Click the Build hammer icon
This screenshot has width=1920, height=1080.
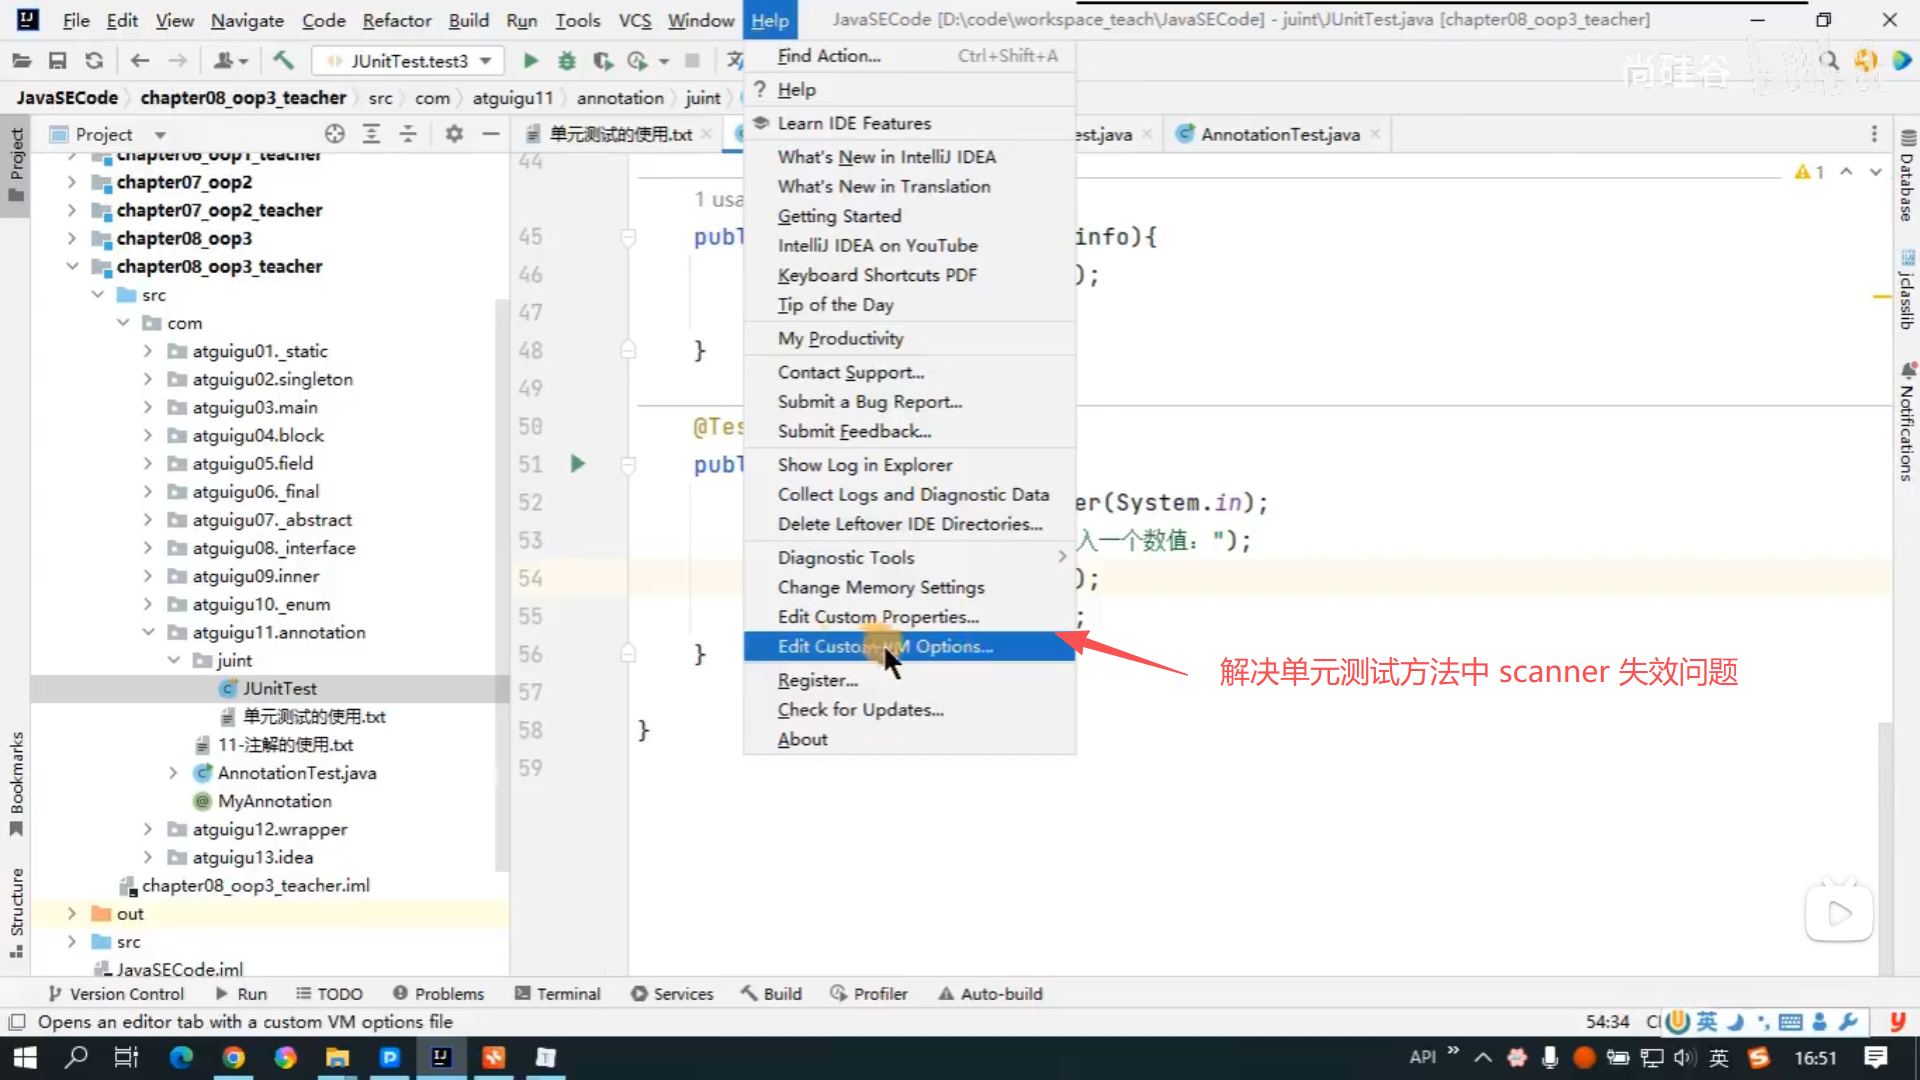click(x=284, y=61)
